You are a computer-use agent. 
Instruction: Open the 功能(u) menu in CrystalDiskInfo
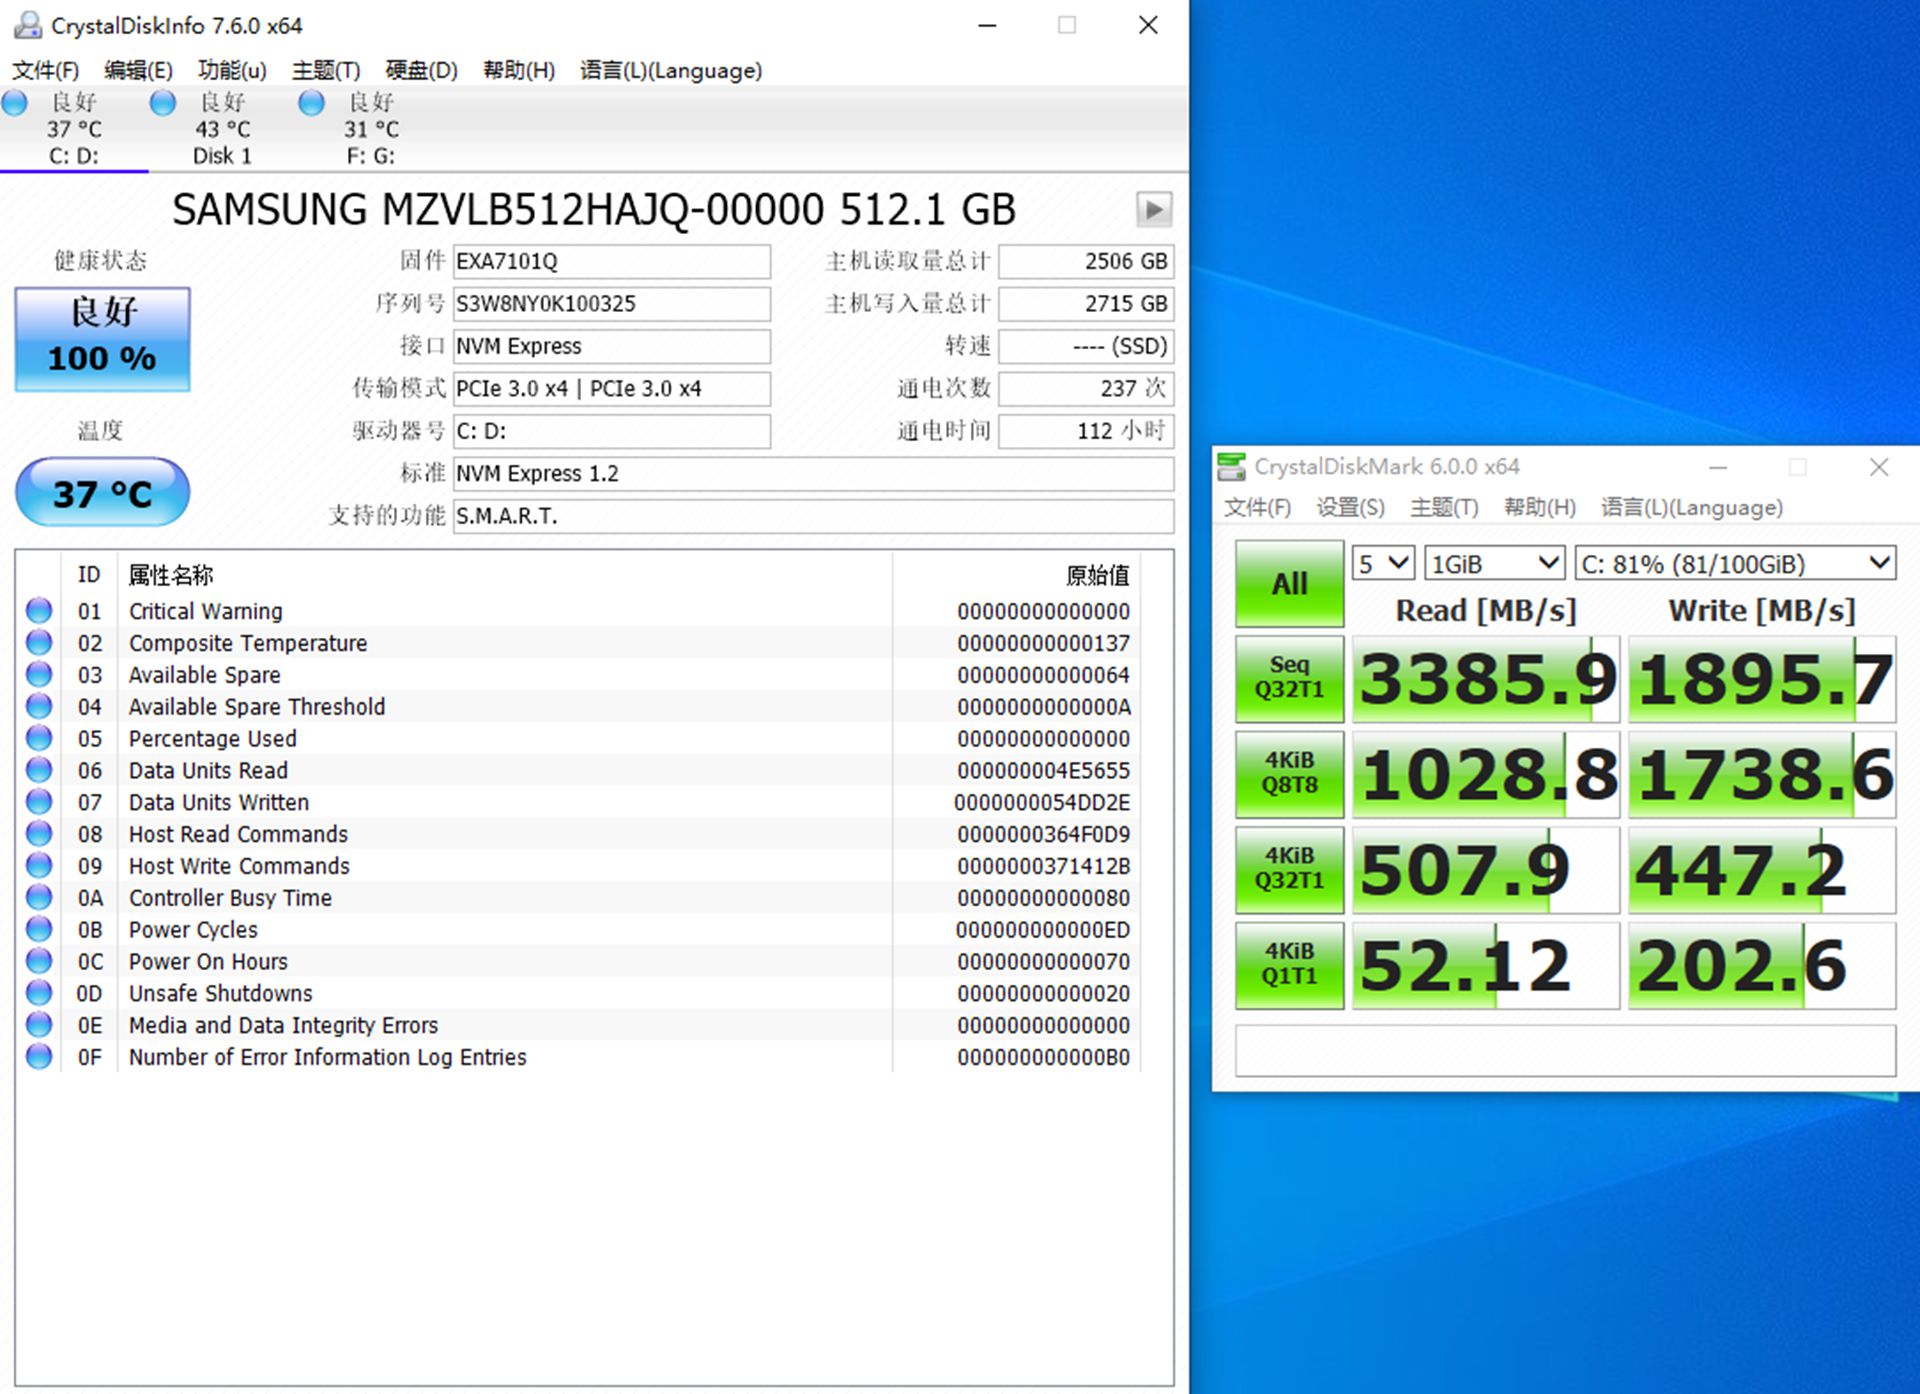tap(231, 70)
